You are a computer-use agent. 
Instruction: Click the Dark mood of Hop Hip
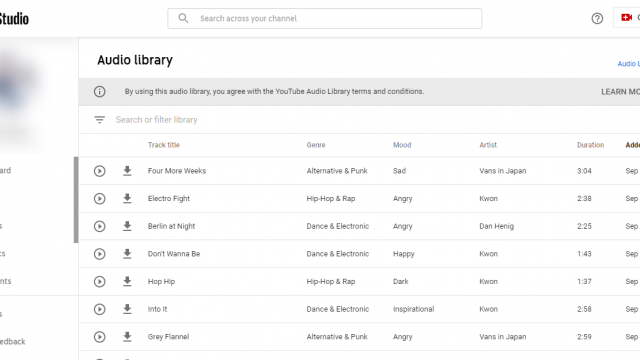(400, 282)
